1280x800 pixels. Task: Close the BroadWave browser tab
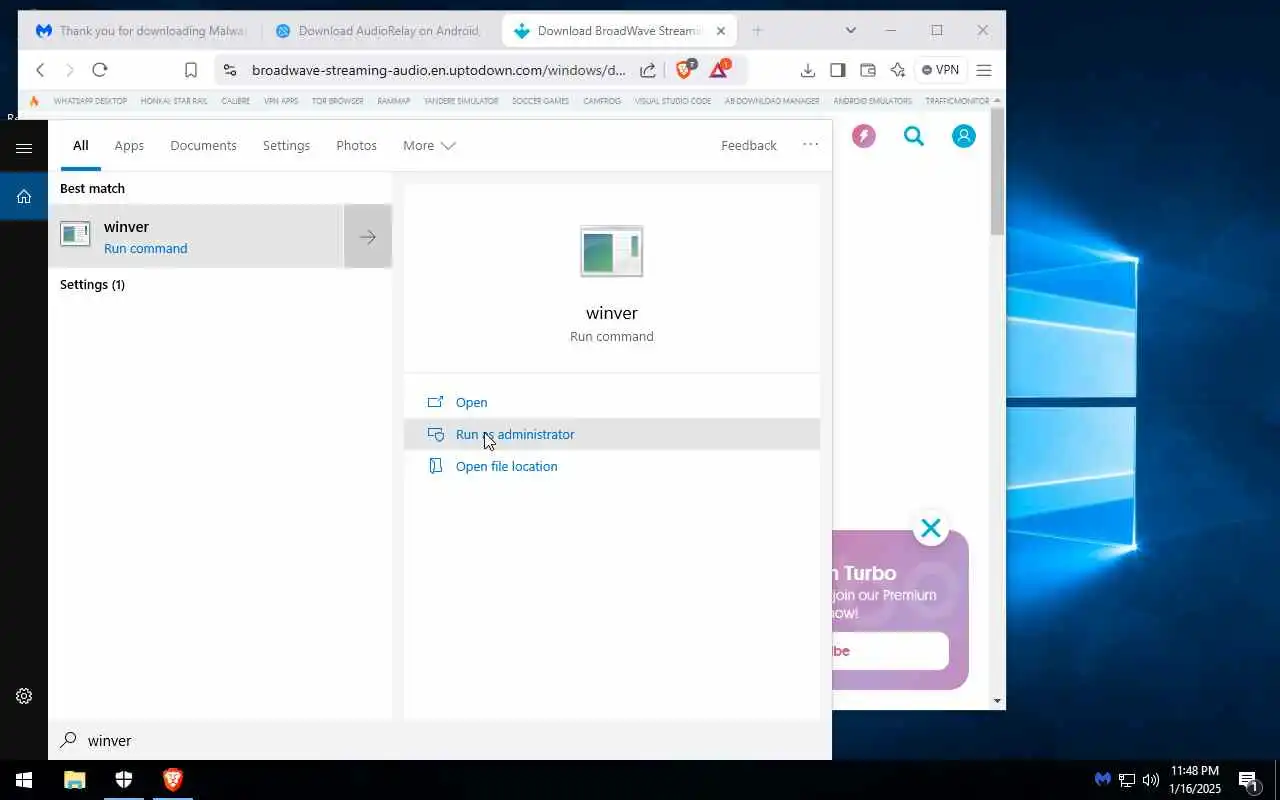pyautogui.click(x=721, y=31)
